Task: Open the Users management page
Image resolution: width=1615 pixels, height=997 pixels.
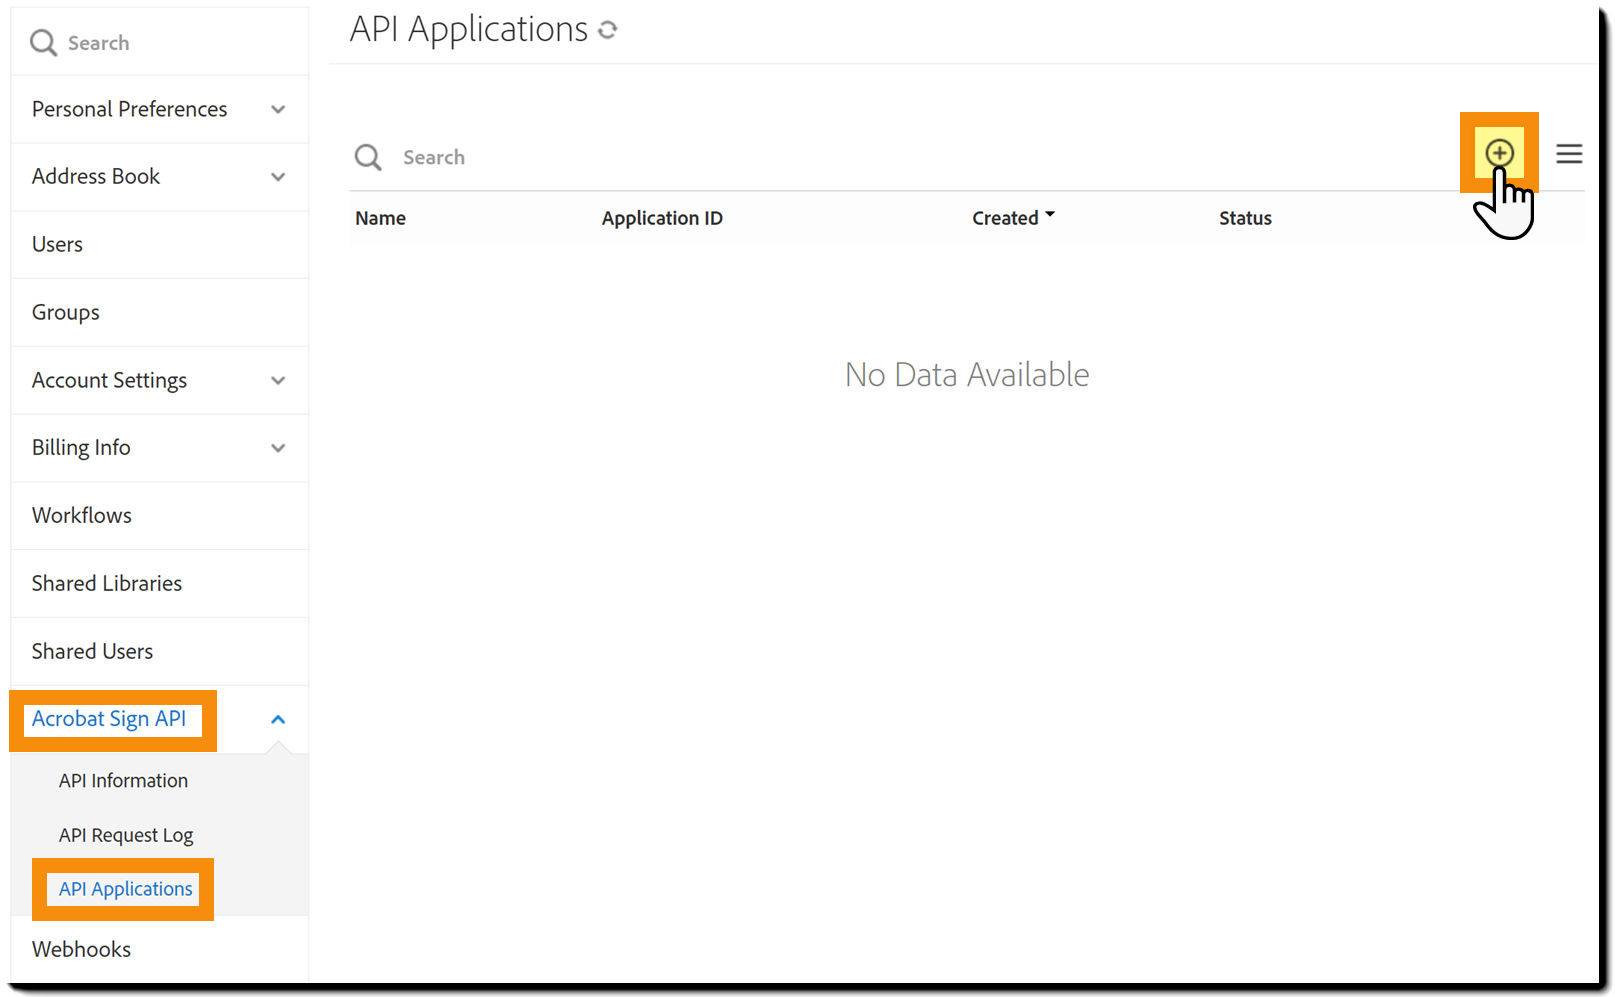Action: pyautogui.click(x=56, y=244)
